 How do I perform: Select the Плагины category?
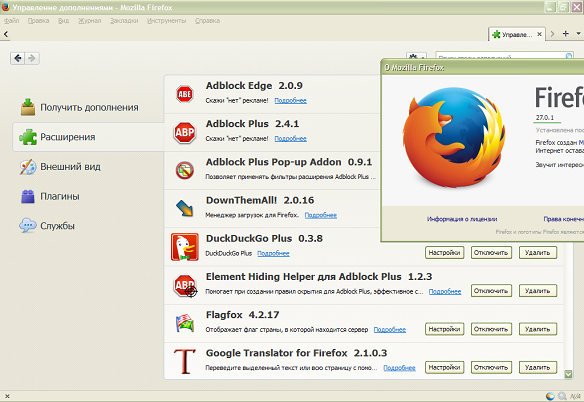pos(89,196)
